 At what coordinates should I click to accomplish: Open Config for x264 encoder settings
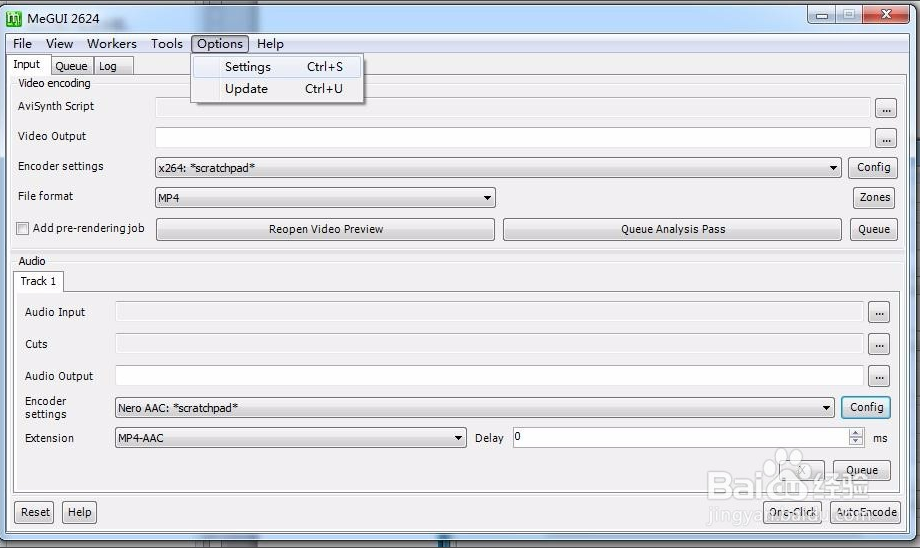pos(873,168)
